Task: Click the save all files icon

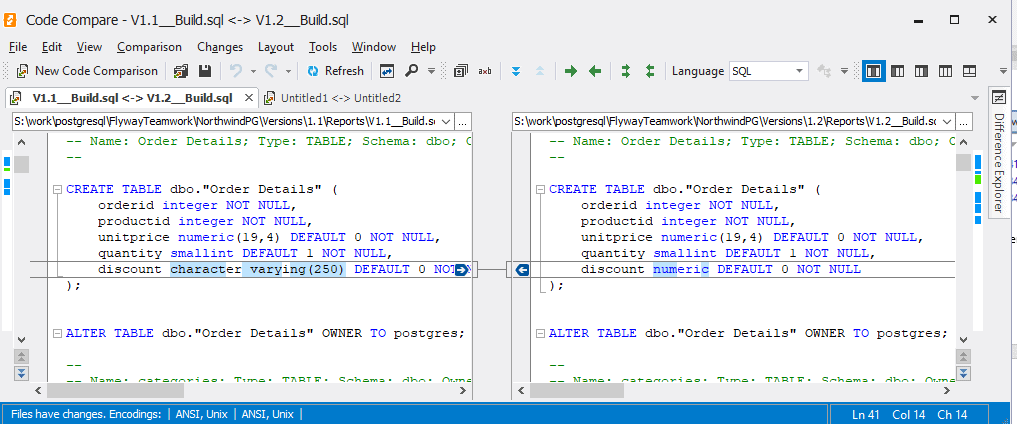Action: tap(181, 71)
